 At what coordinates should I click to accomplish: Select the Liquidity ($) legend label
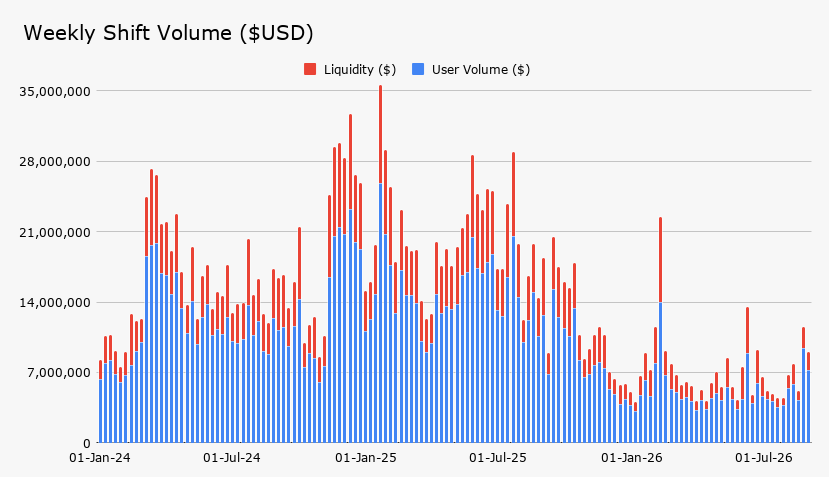(360, 69)
